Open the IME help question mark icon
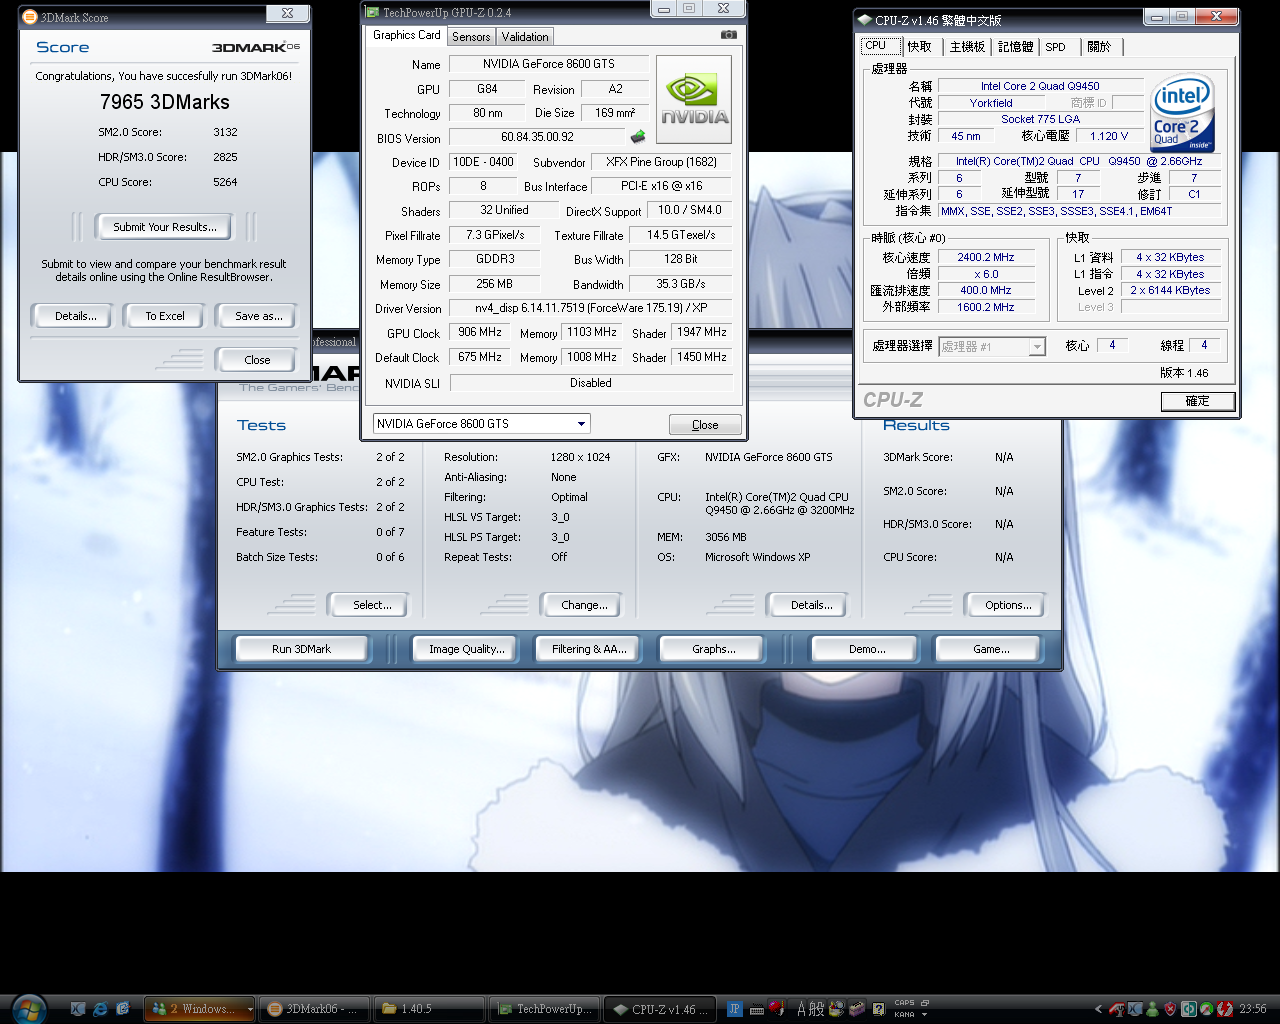1280x1024 pixels. click(x=879, y=1009)
